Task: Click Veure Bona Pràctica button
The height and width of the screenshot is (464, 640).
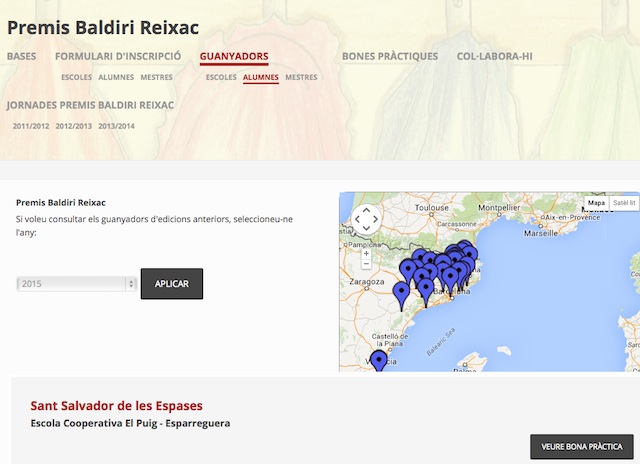Action: (x=581, y=446)
